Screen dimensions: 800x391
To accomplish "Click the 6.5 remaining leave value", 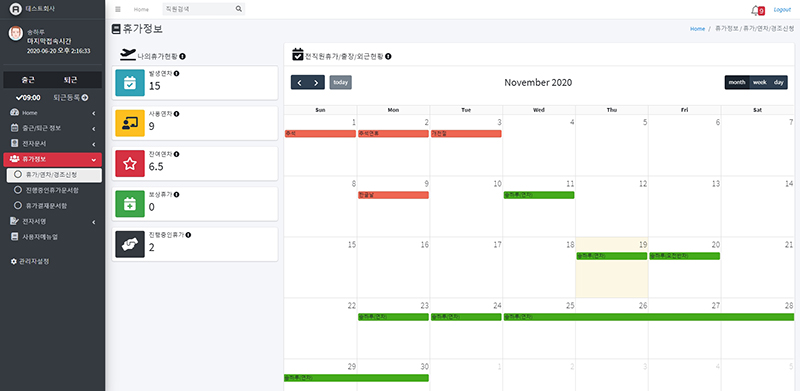I will tap(156, 166).
